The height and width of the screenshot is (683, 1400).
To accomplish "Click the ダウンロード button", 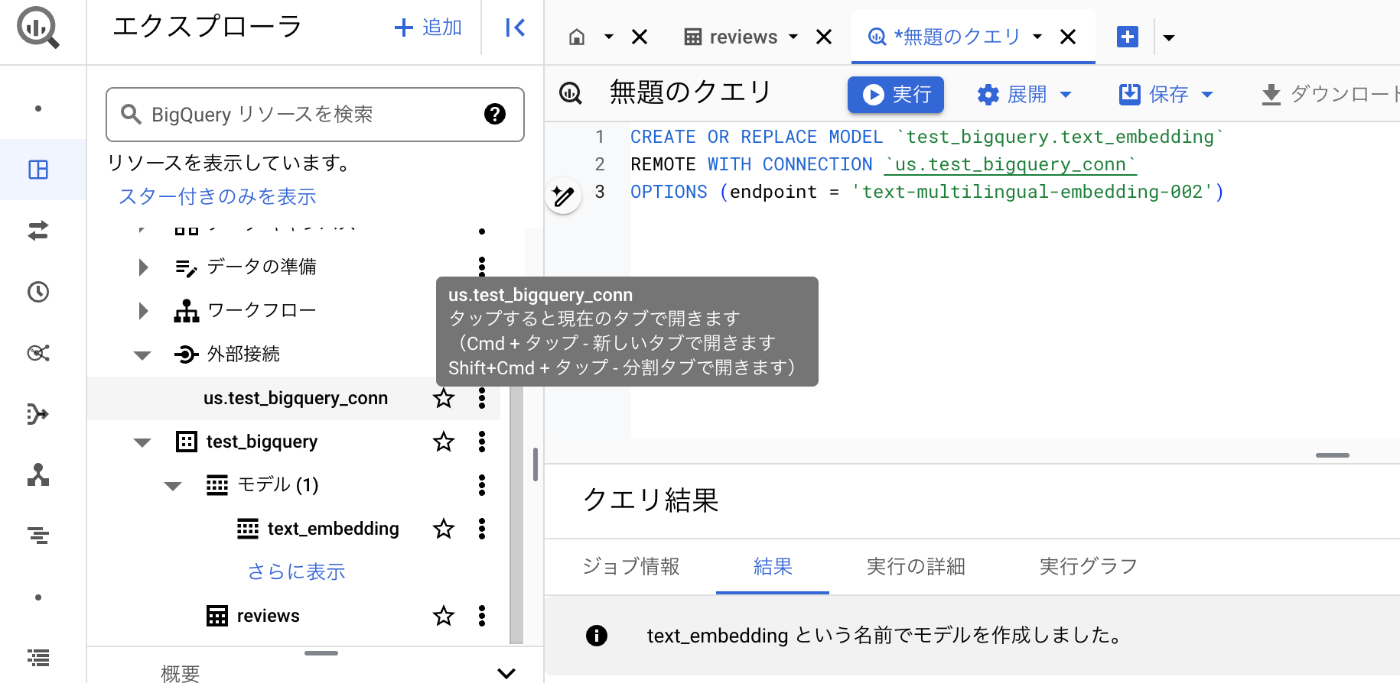I will point(1330,94).
